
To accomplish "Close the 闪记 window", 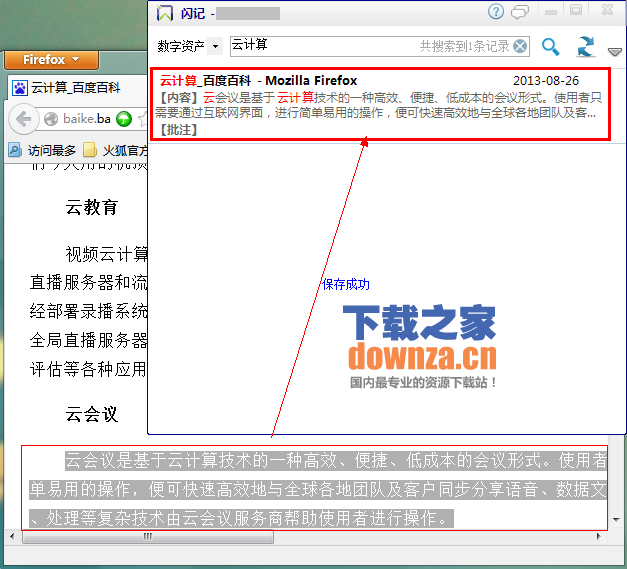I will coord(607,10).
